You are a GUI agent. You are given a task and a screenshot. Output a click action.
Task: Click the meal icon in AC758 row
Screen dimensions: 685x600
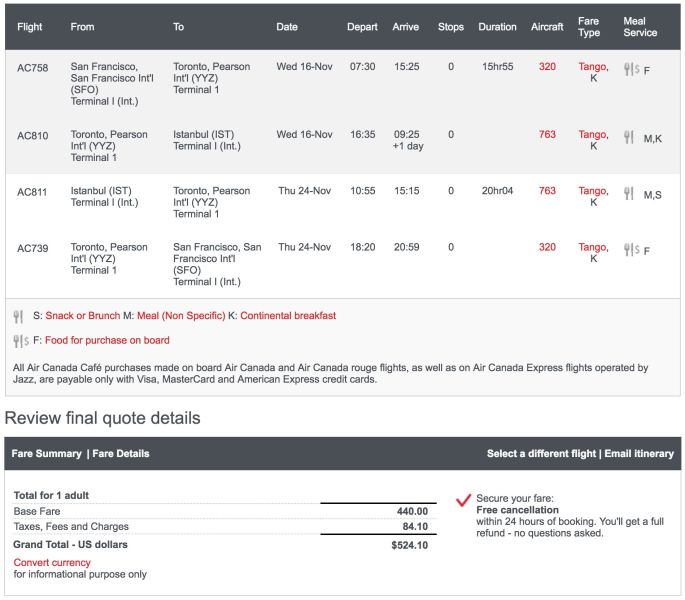point(632,69)
